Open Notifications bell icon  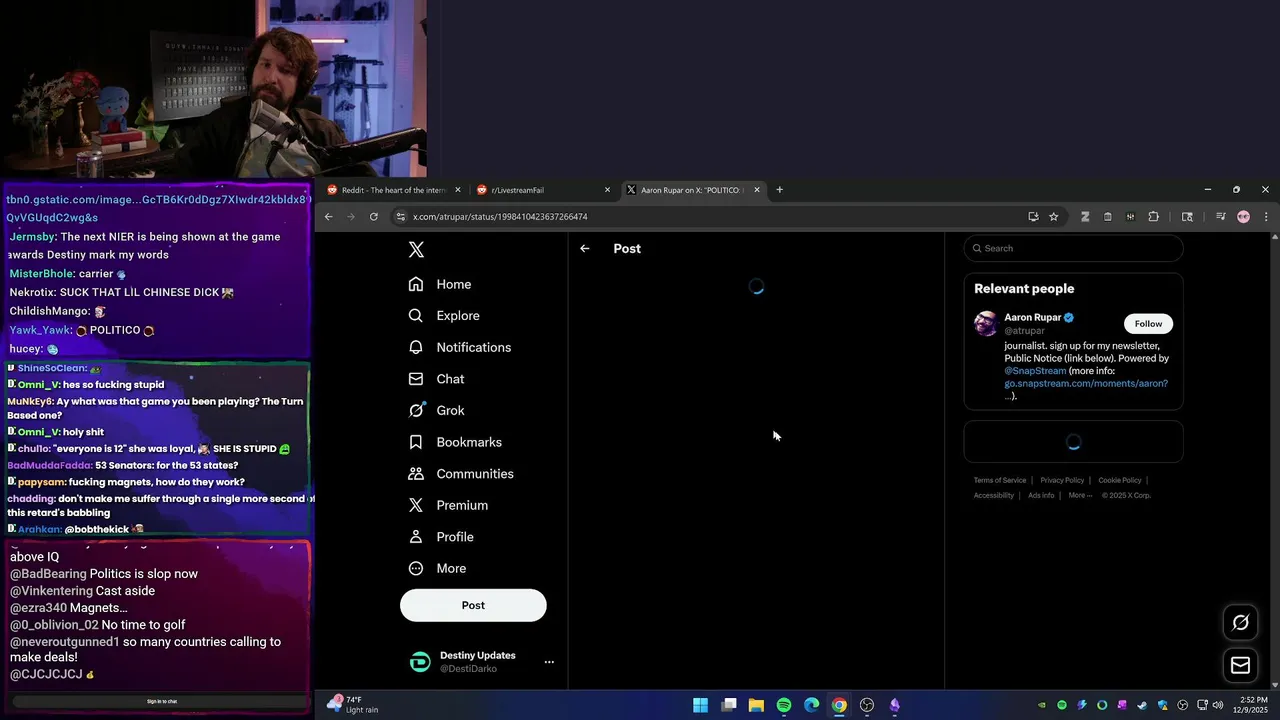(416, 347)
